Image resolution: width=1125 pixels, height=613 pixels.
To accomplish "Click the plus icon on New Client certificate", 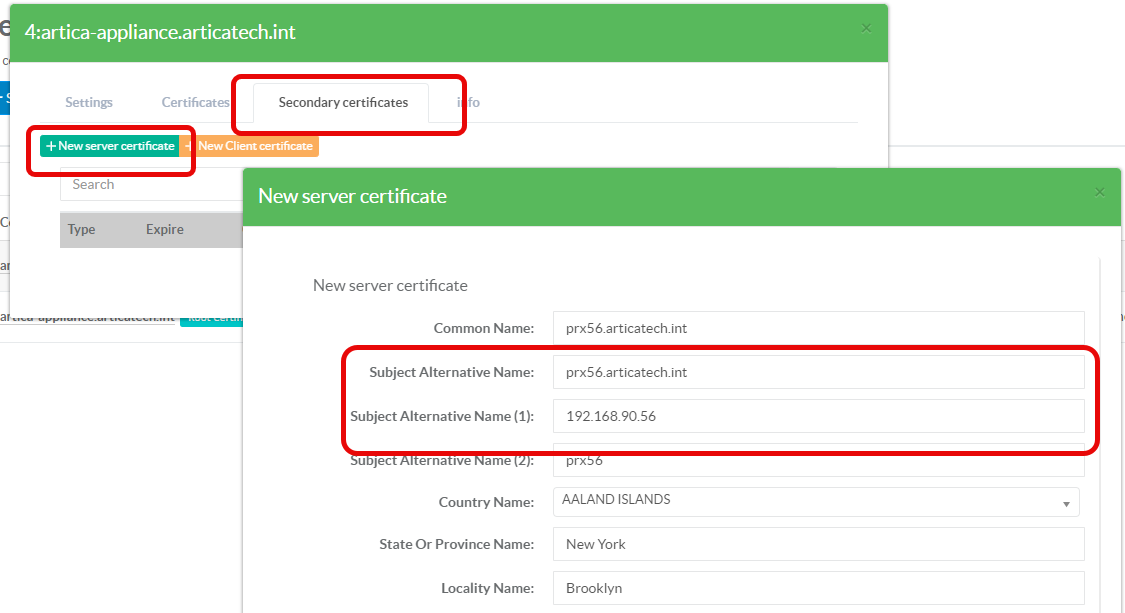I will [x=190, y=146].
